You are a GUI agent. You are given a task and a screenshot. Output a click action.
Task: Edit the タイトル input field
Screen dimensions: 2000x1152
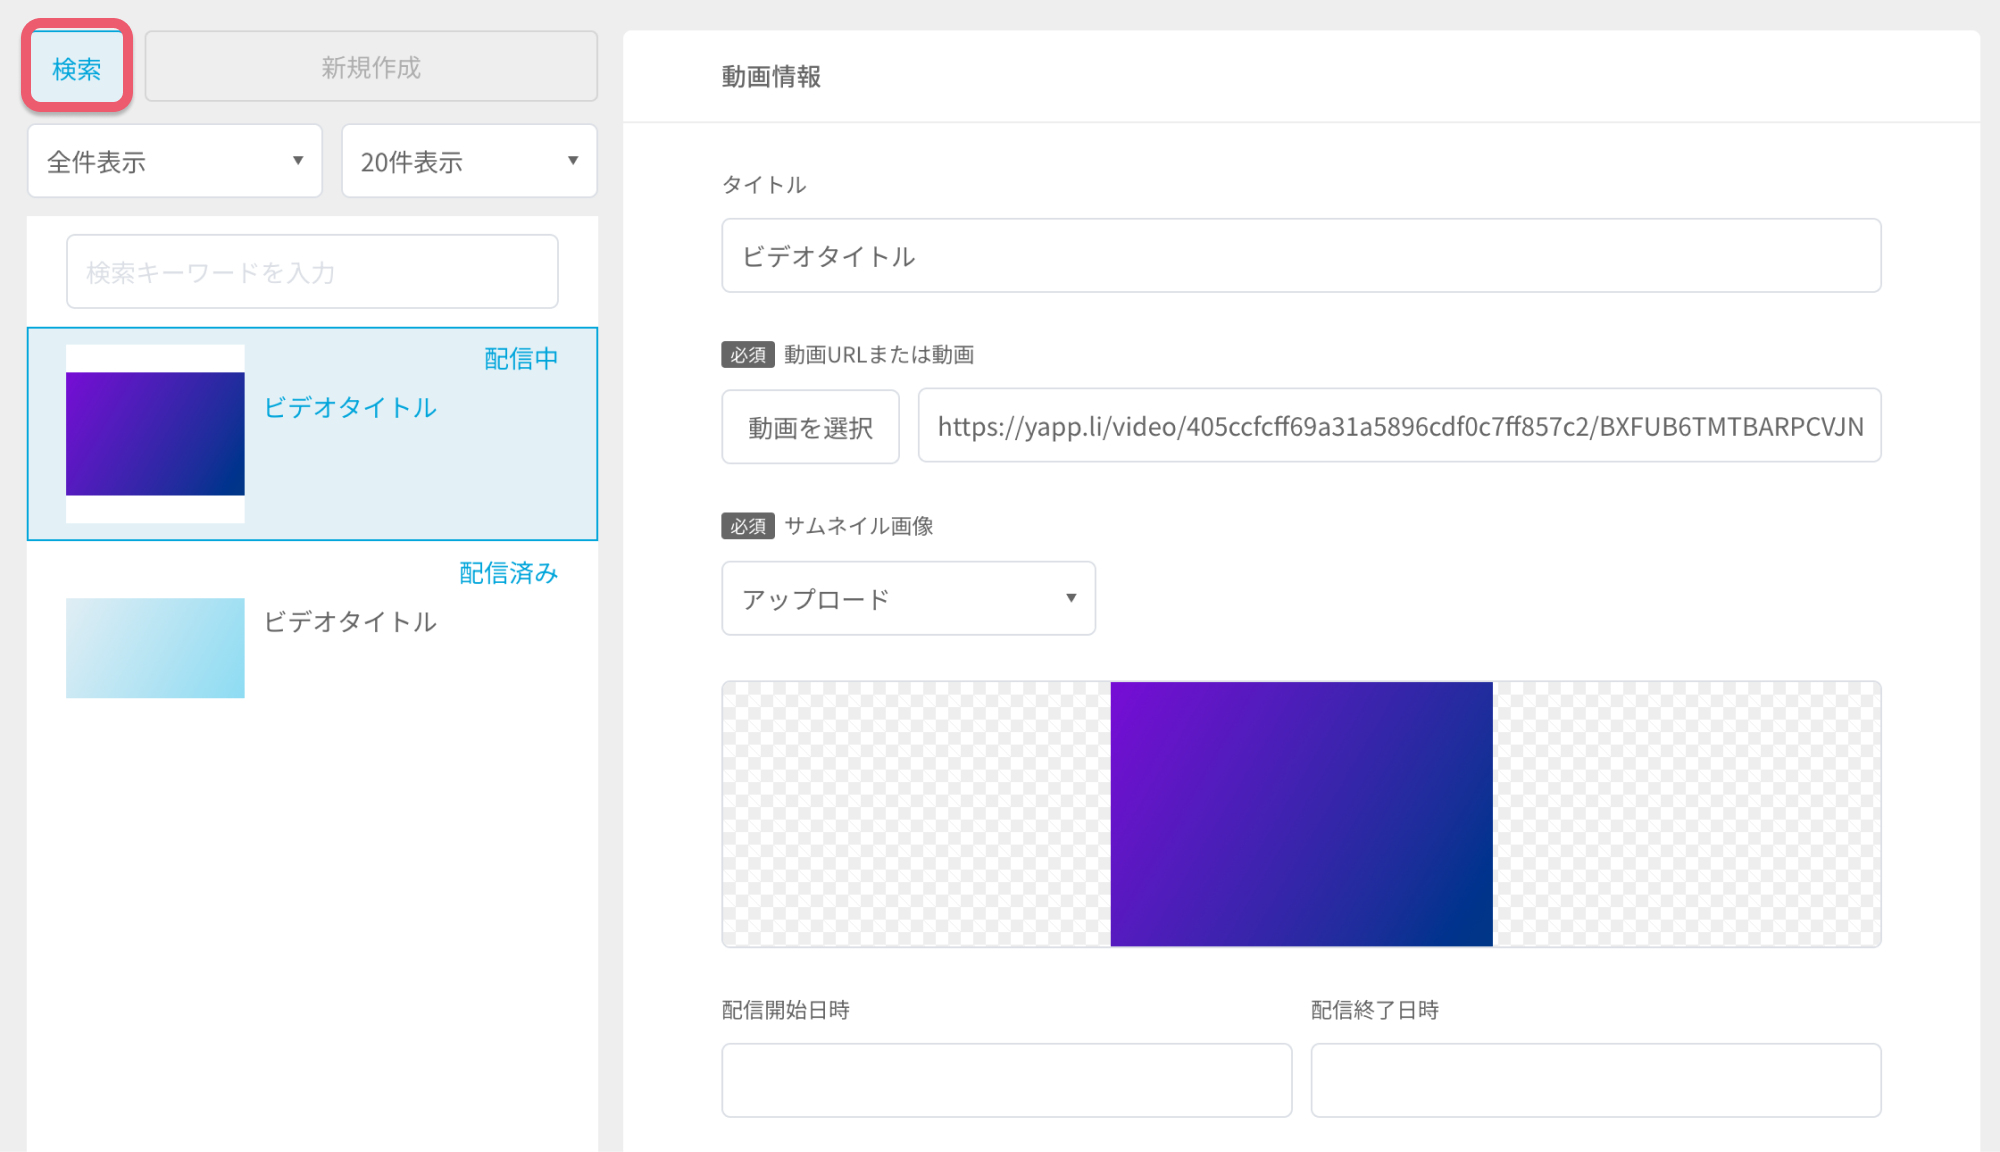click(x=1301, y=256)
